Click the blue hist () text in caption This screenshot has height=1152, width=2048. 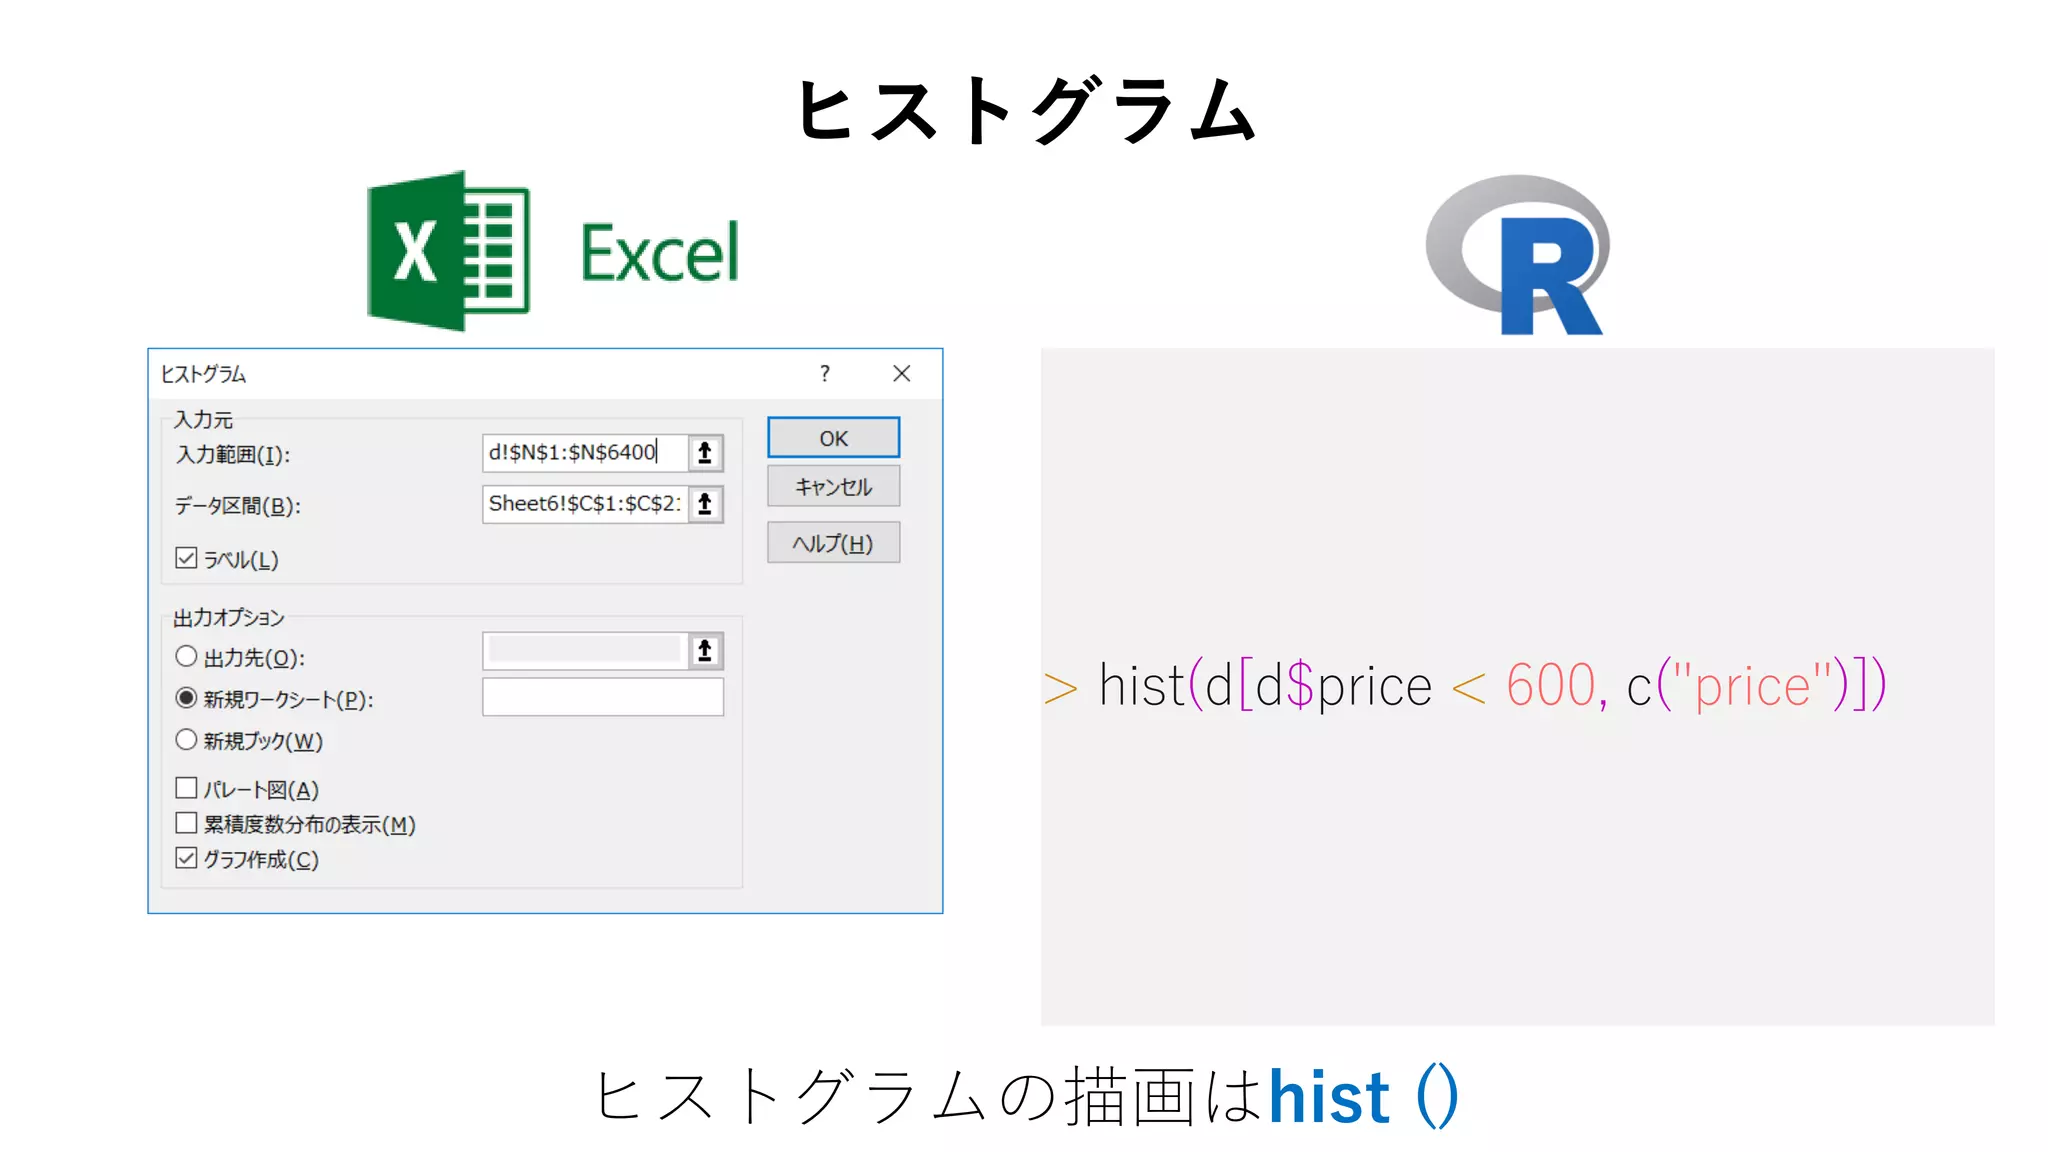tap(1364, 1097)
